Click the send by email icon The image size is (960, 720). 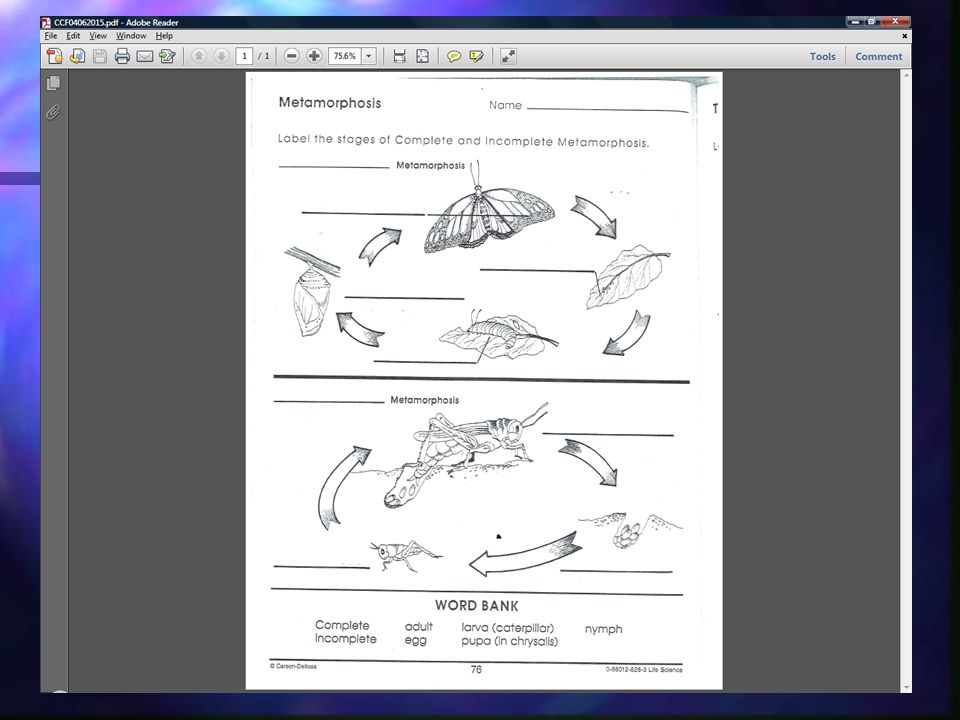[x=145, y=56]
